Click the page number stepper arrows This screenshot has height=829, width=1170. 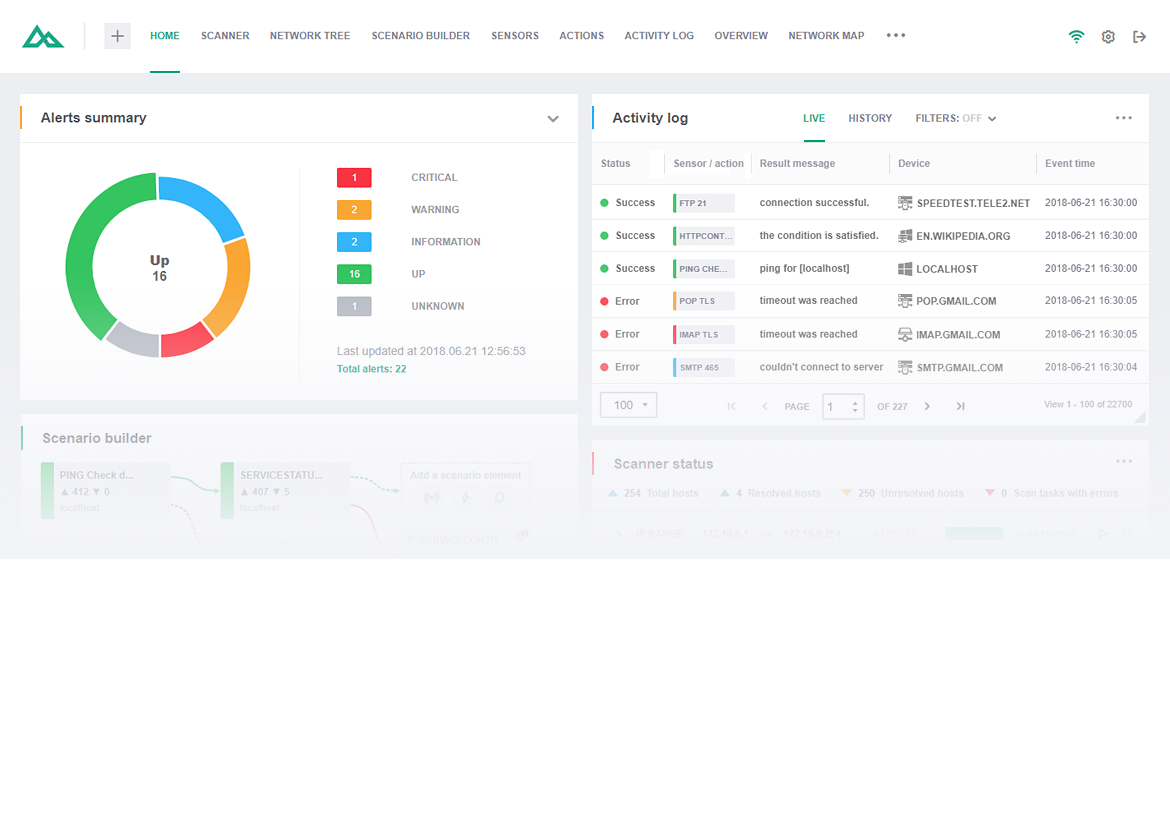click(855, 407)
